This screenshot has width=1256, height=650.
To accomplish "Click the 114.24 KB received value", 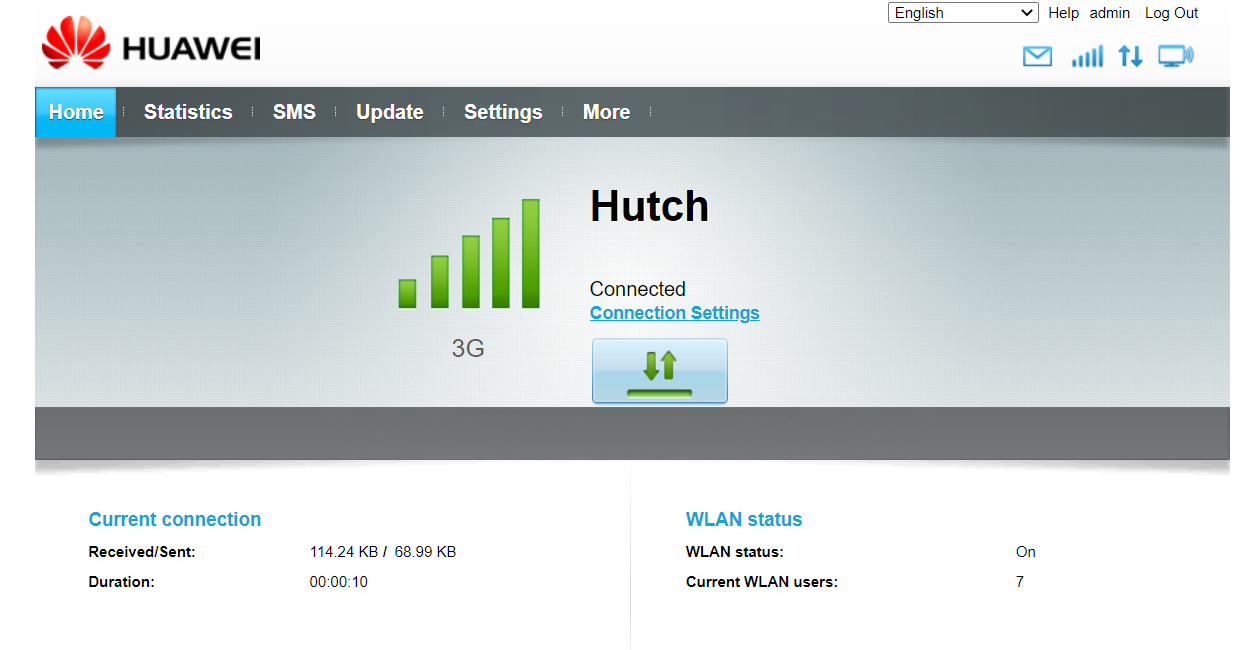I will pos(344,552).
